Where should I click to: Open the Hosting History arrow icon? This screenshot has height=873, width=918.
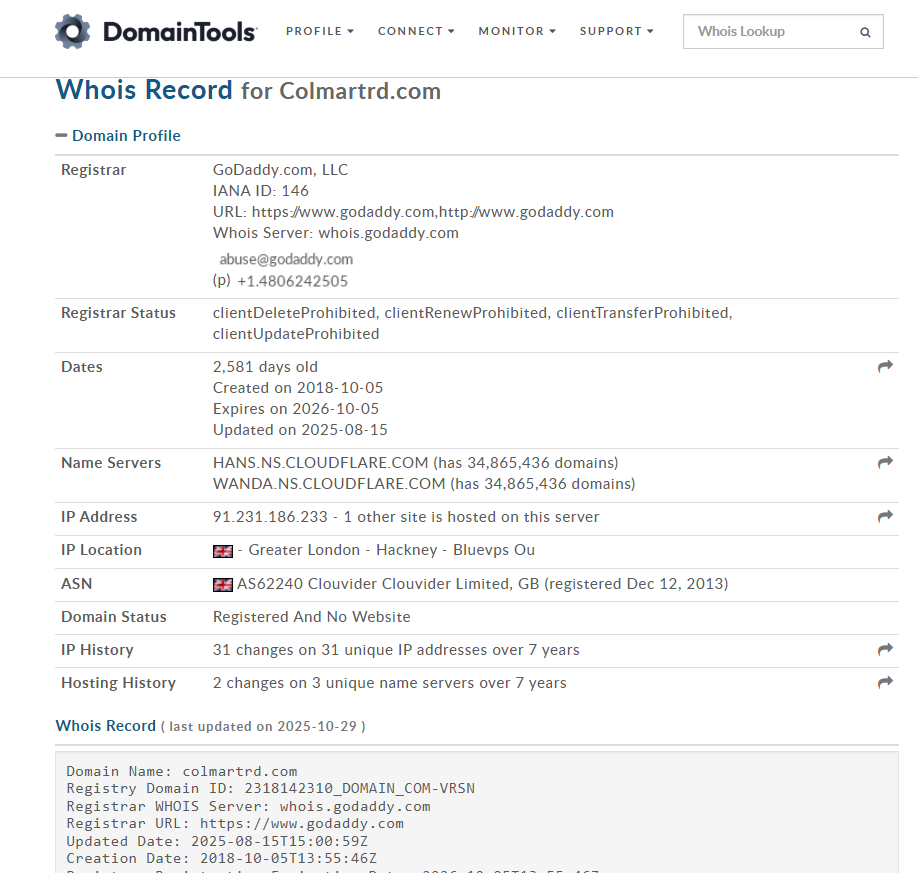click(885, 683)
